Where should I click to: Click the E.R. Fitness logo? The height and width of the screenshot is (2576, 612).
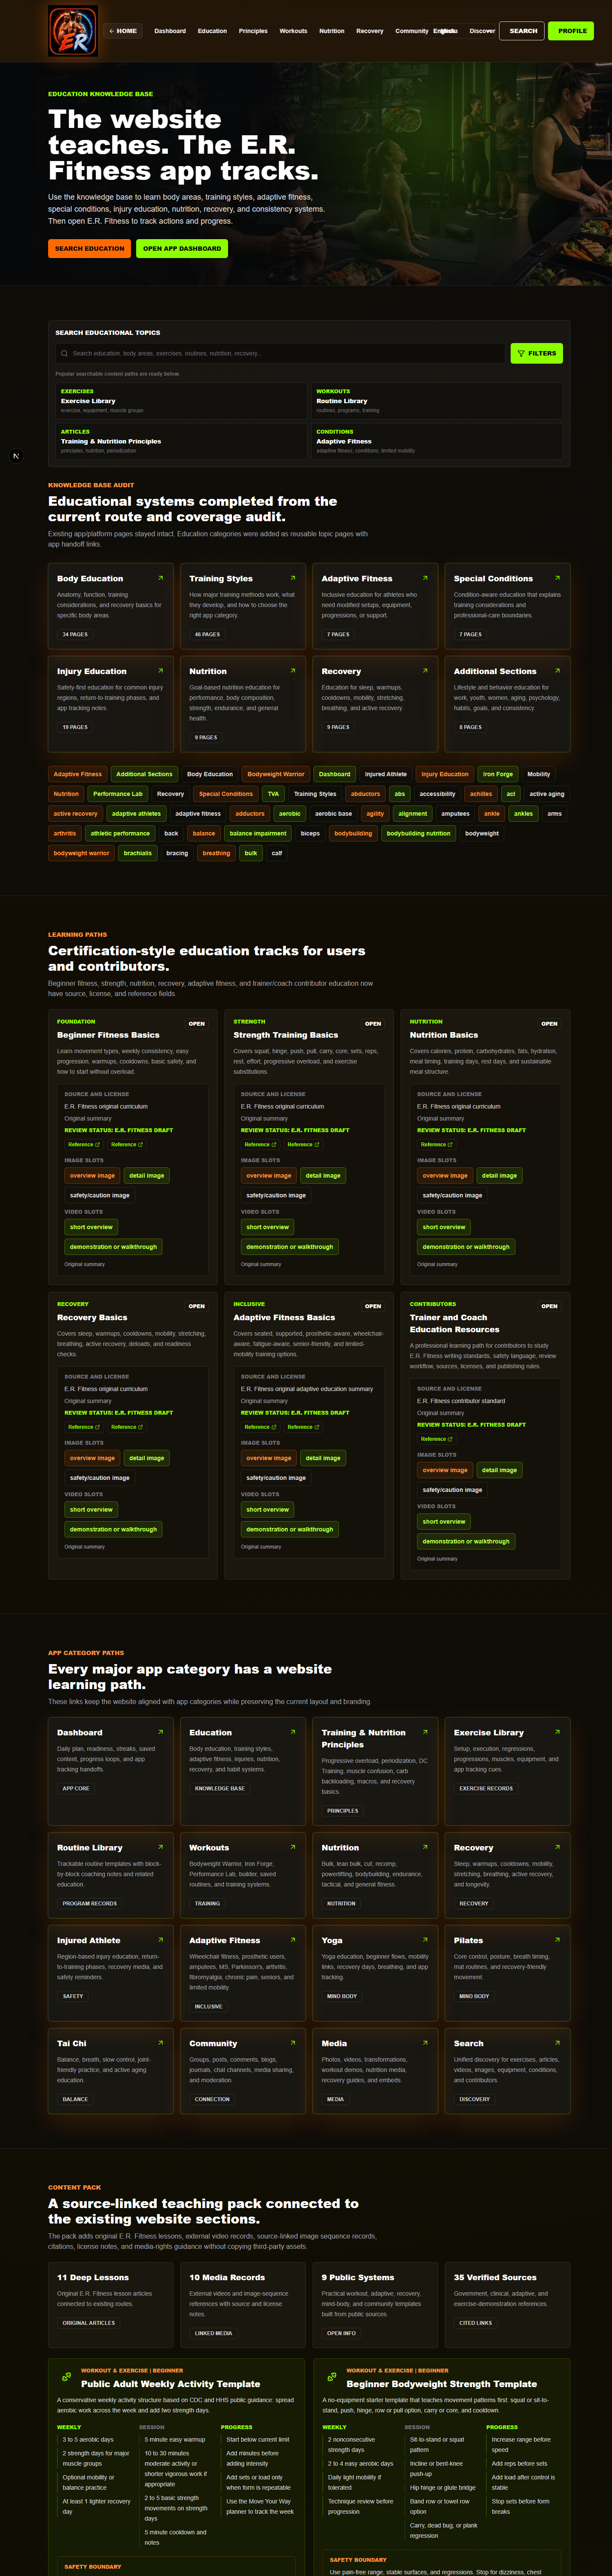pos(73,31)
